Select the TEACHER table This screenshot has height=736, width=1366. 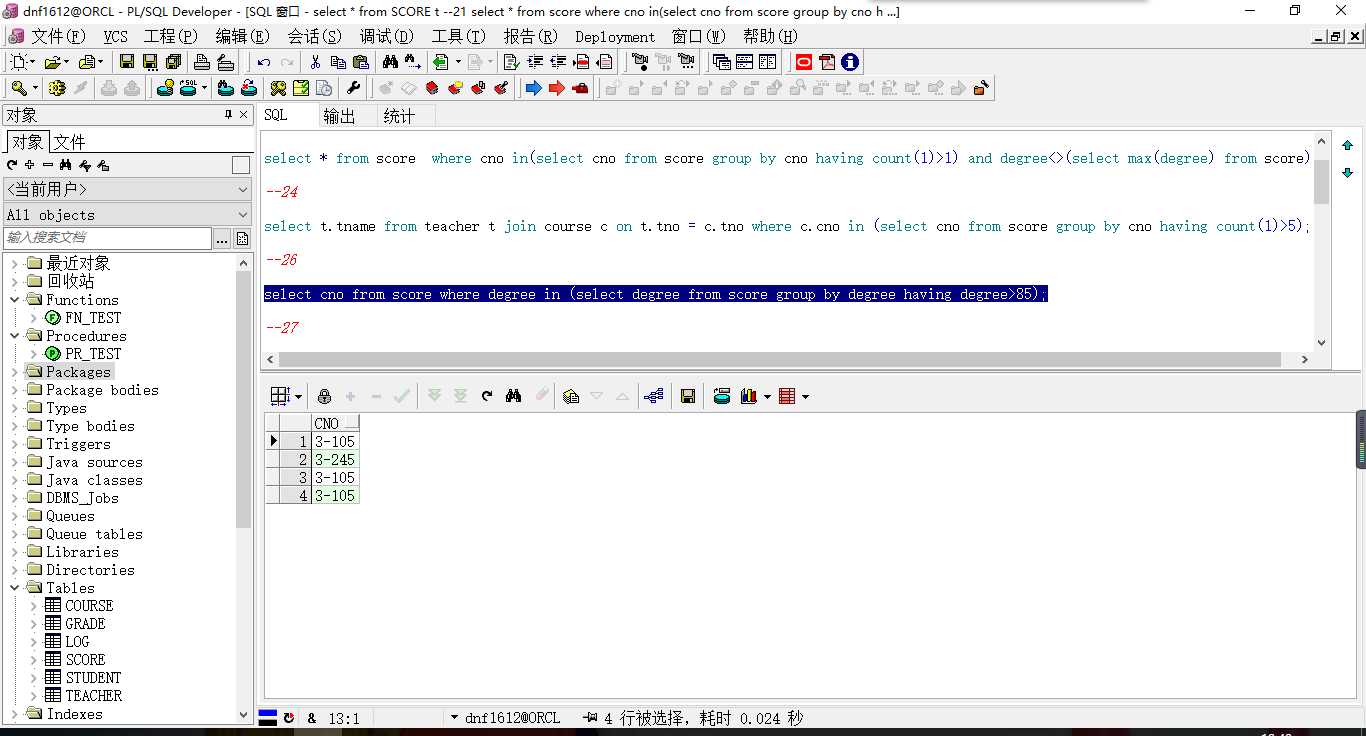(x=93, y=696)
